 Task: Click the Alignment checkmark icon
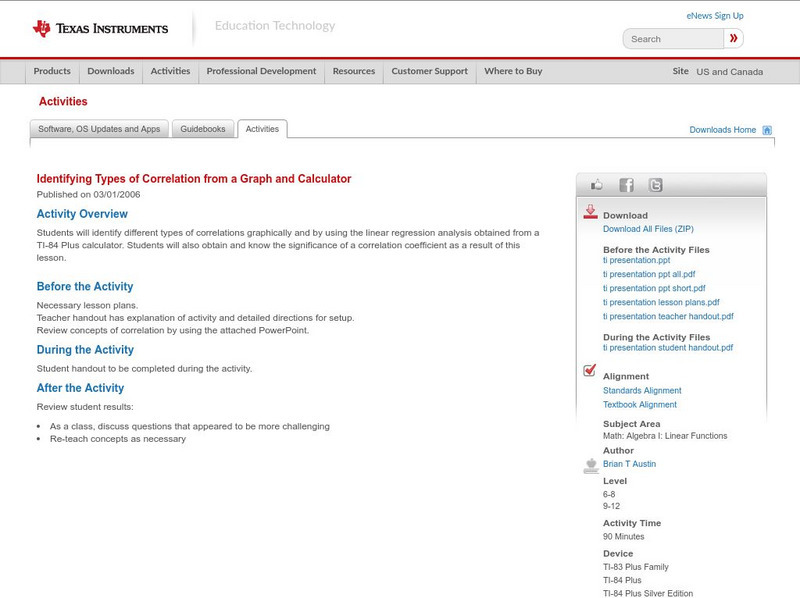click(x=590, y=370)
